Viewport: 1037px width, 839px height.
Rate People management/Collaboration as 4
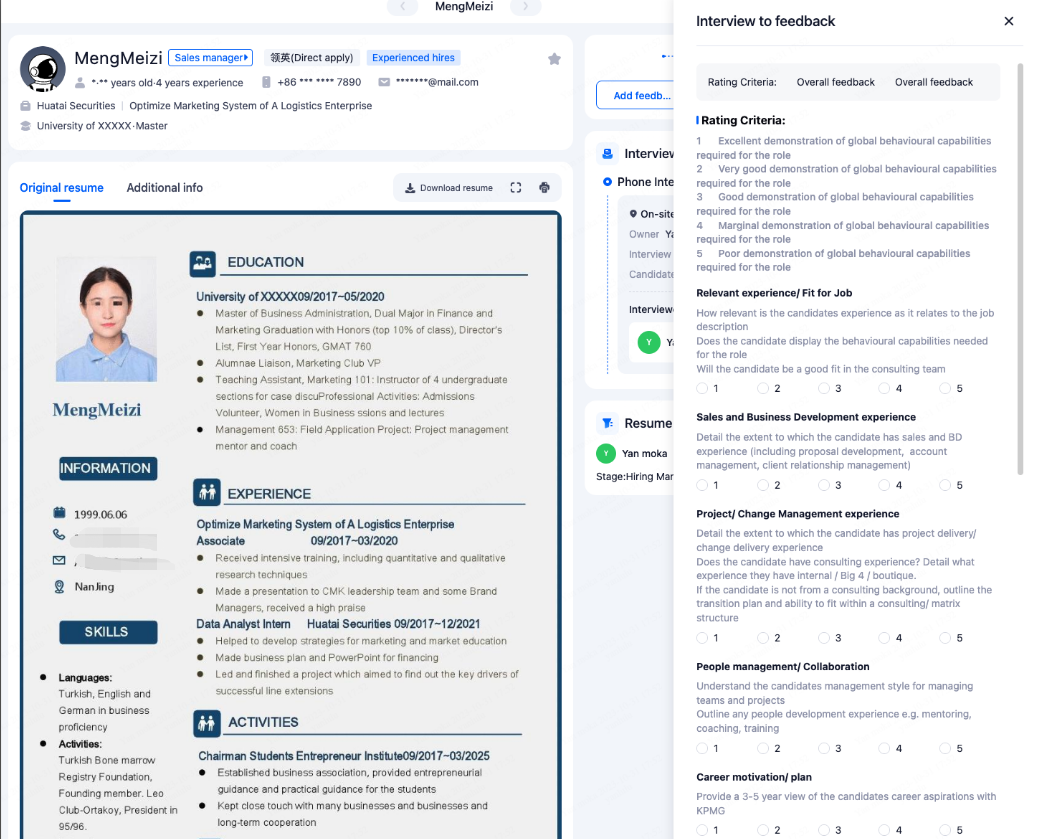pyautogui.click(x=884, y=748)
